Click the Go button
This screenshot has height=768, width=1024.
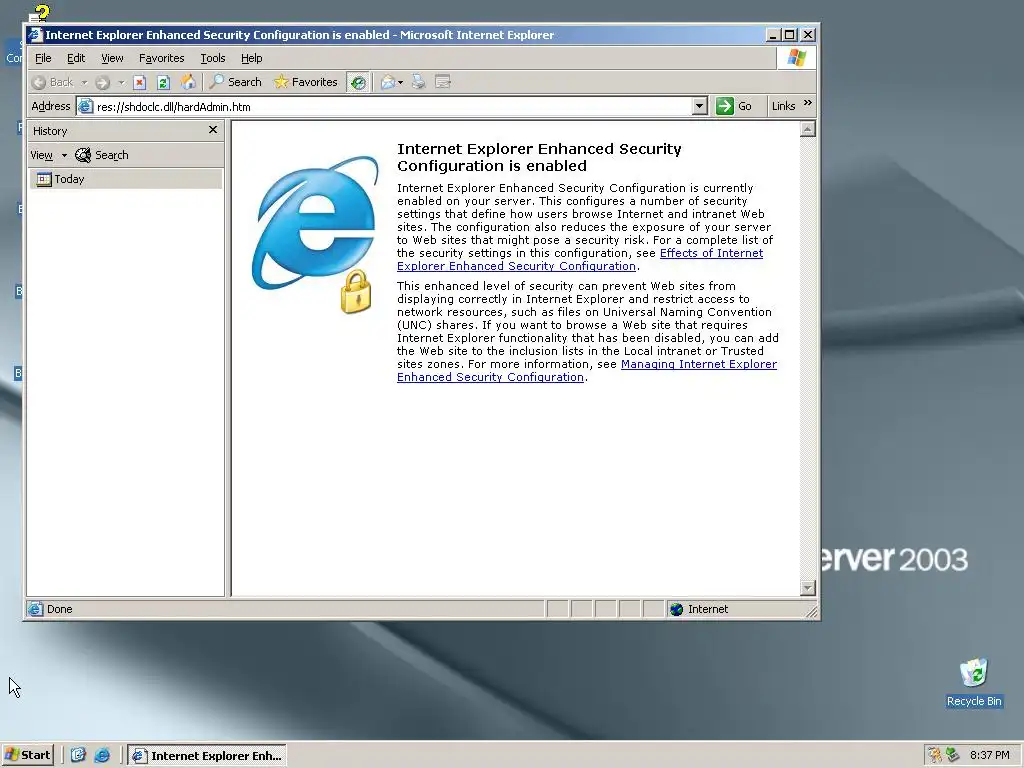coord(734,106)
